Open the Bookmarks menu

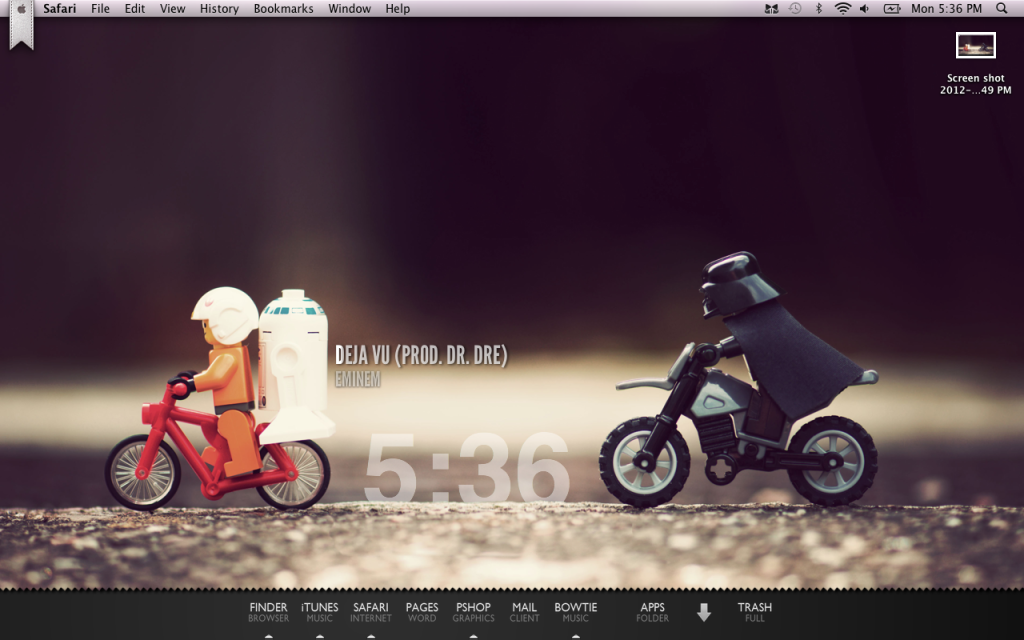pyautogui.click(x=283, y=8)
